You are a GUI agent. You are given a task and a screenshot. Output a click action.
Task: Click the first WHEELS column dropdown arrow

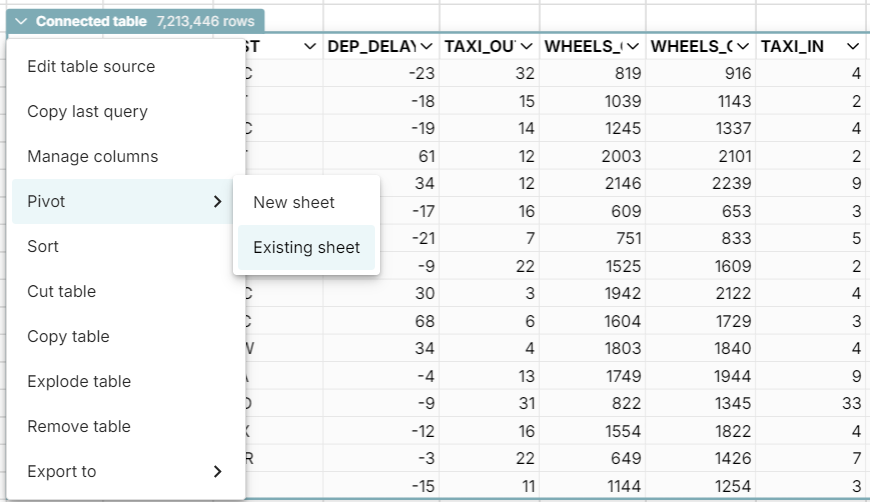pyautogui.click(x=632, y=47)
